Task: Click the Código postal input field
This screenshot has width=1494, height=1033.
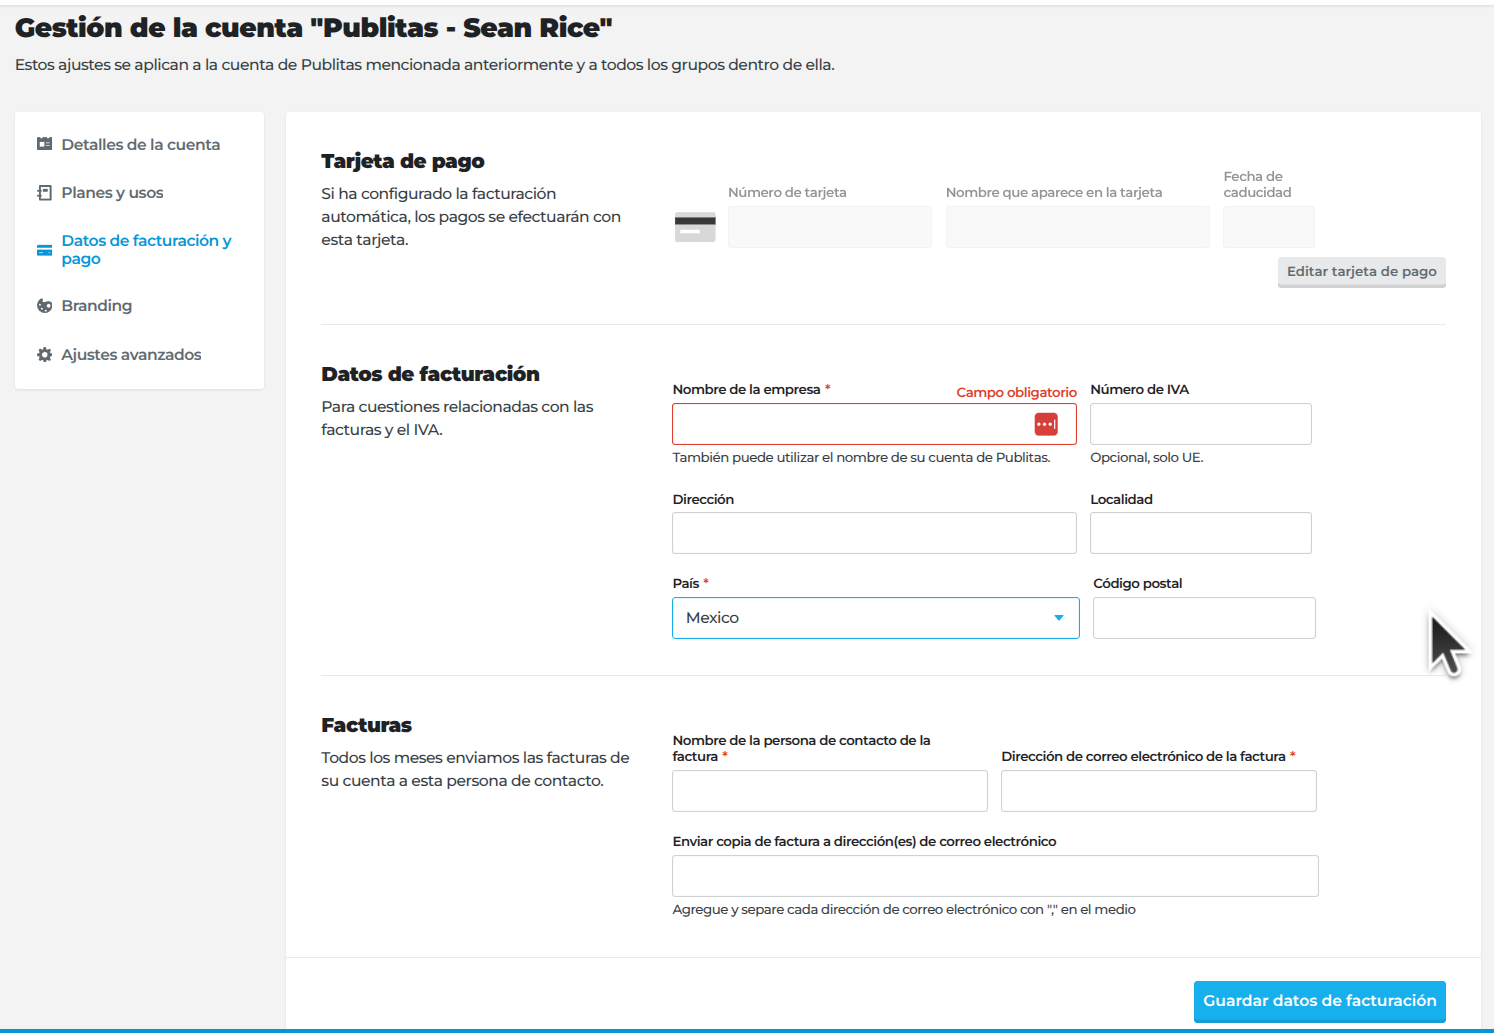Action: pyautogui.click(x=1204, y=618)
